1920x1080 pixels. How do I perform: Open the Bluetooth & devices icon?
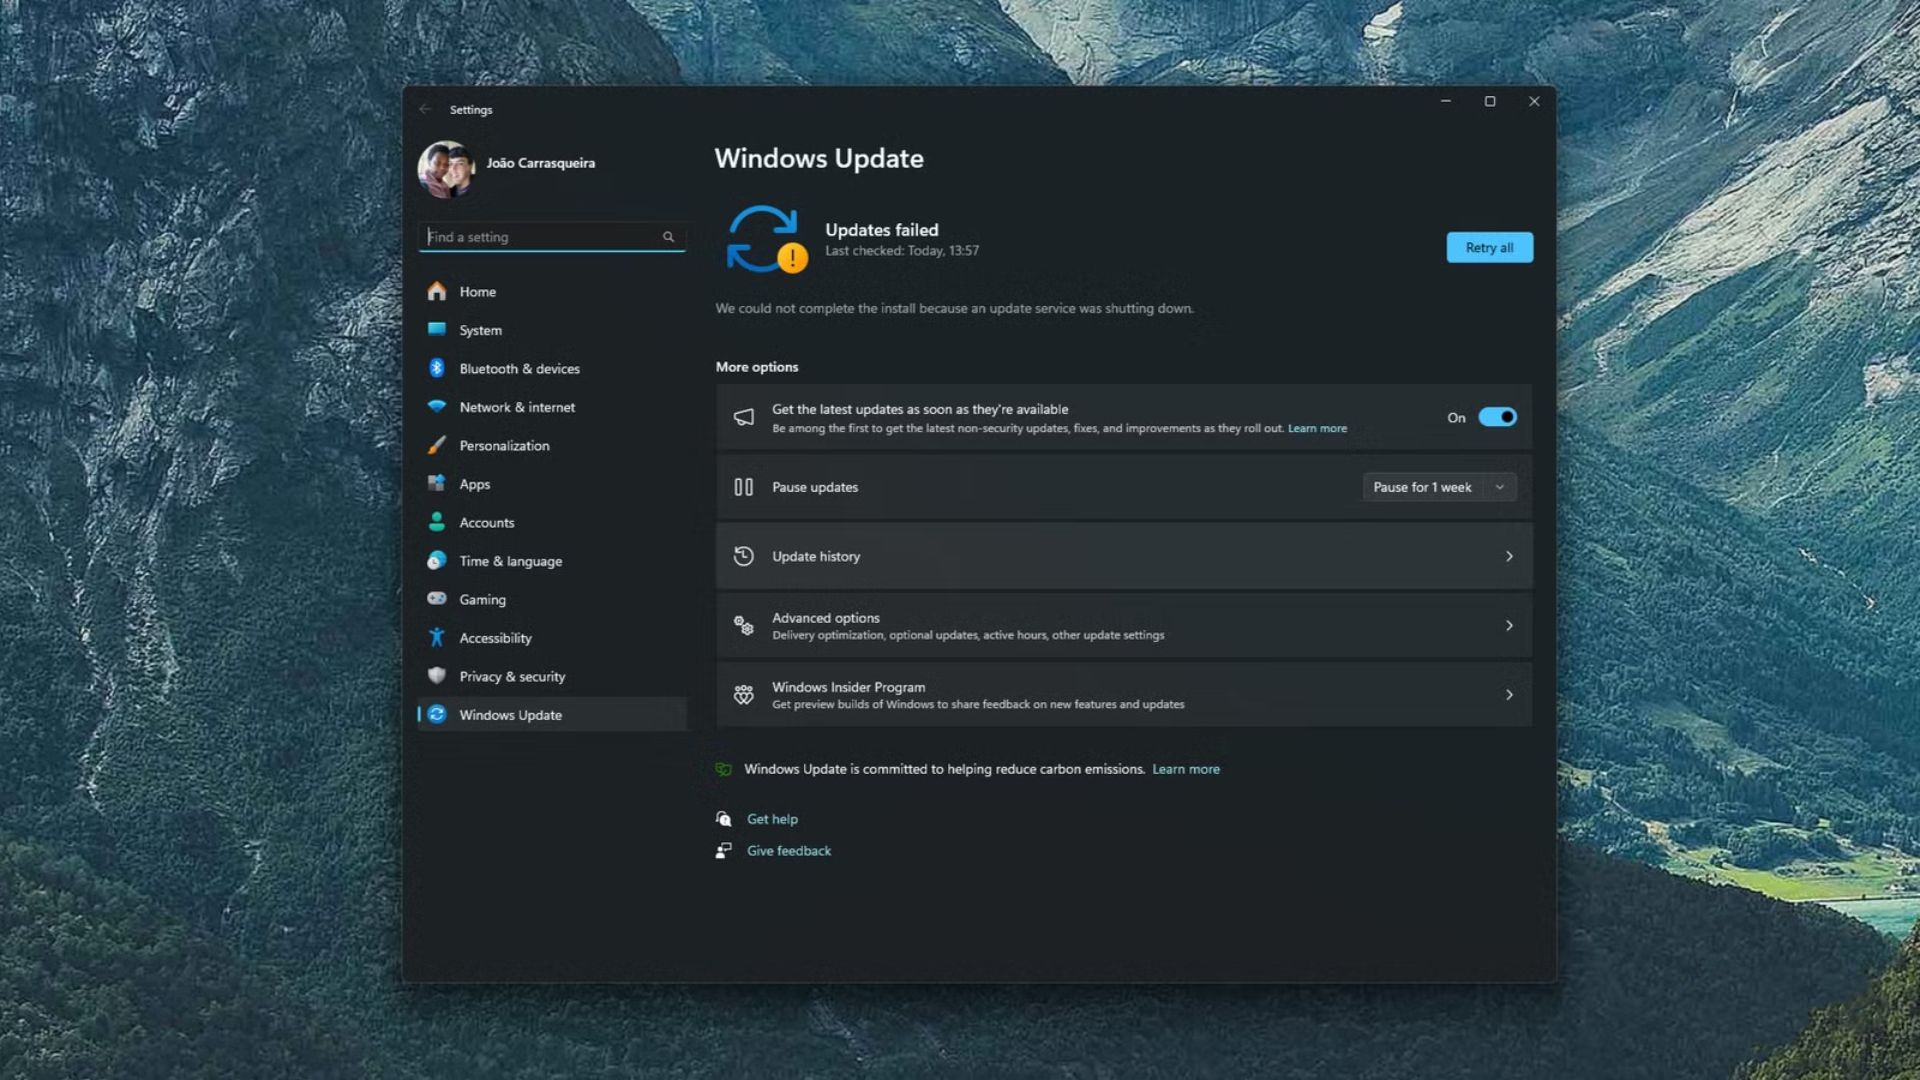click(x=437, y=368)
